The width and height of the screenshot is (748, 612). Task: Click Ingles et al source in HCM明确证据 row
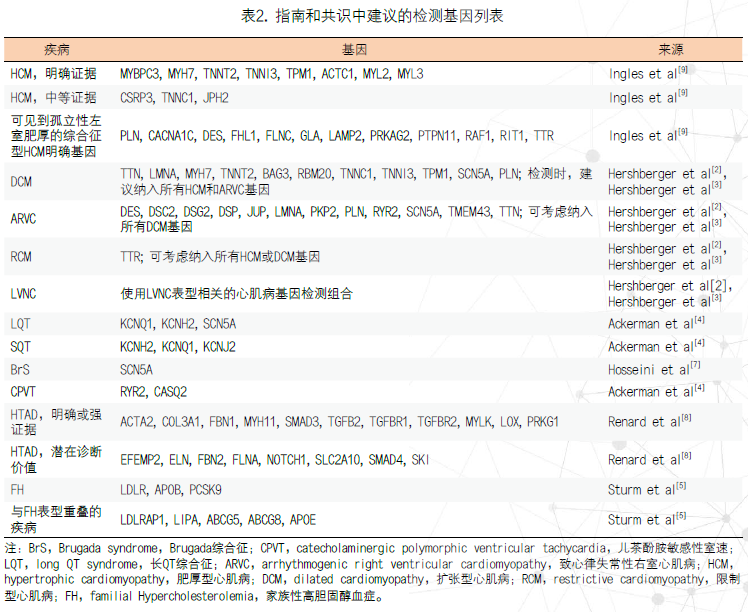[x=648, y=73]
